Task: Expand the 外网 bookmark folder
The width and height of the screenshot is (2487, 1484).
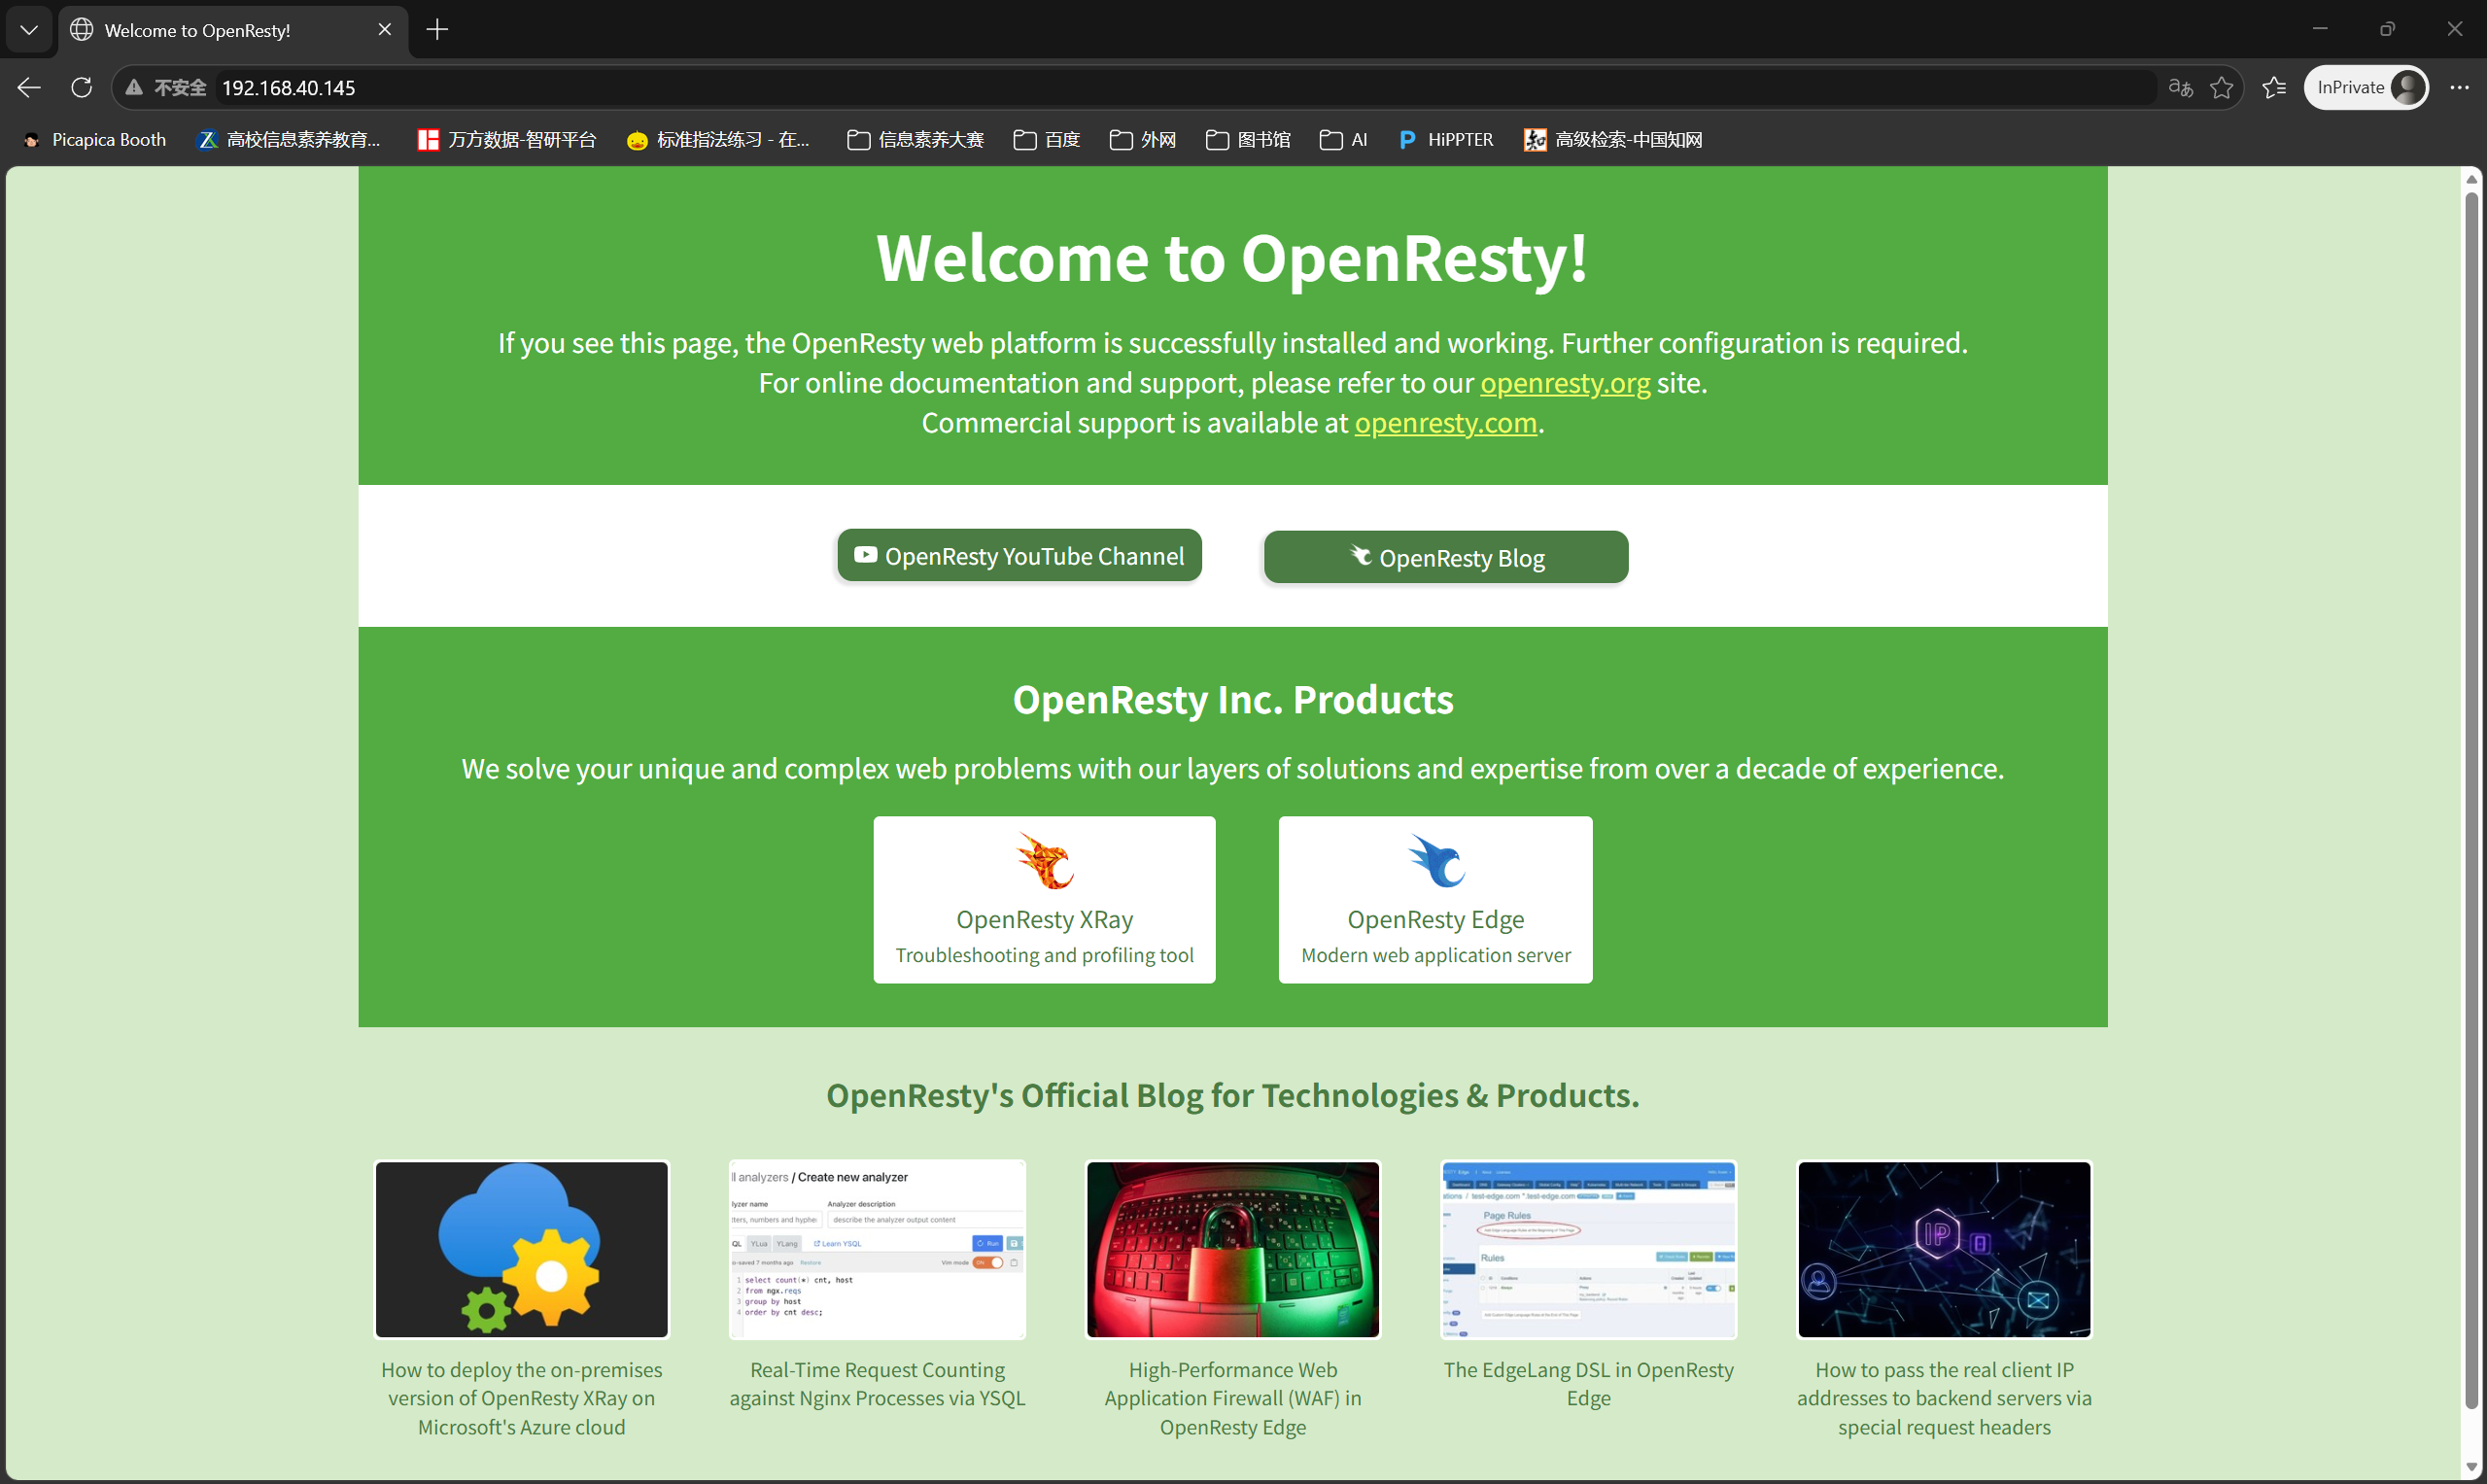Action: [1142, 140]
